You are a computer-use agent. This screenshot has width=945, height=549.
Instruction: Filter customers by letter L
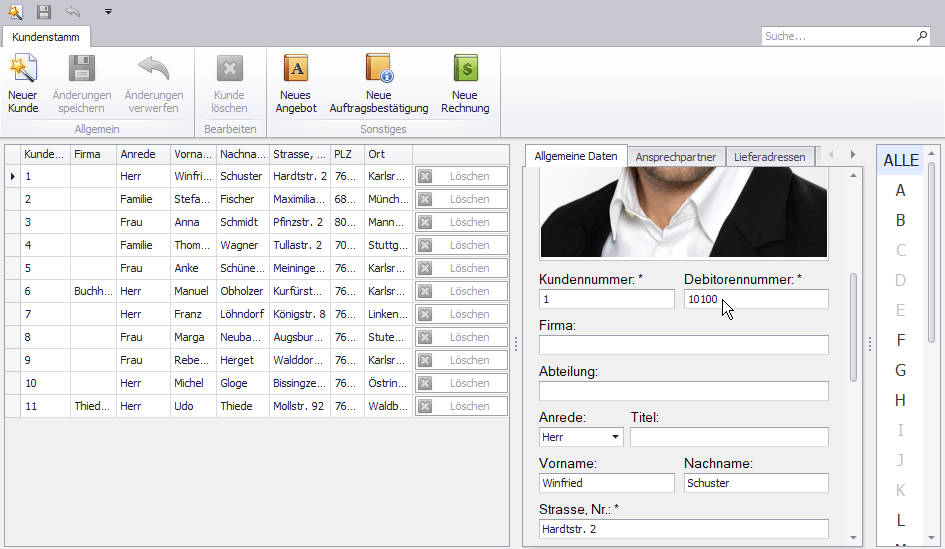[900, 520]
